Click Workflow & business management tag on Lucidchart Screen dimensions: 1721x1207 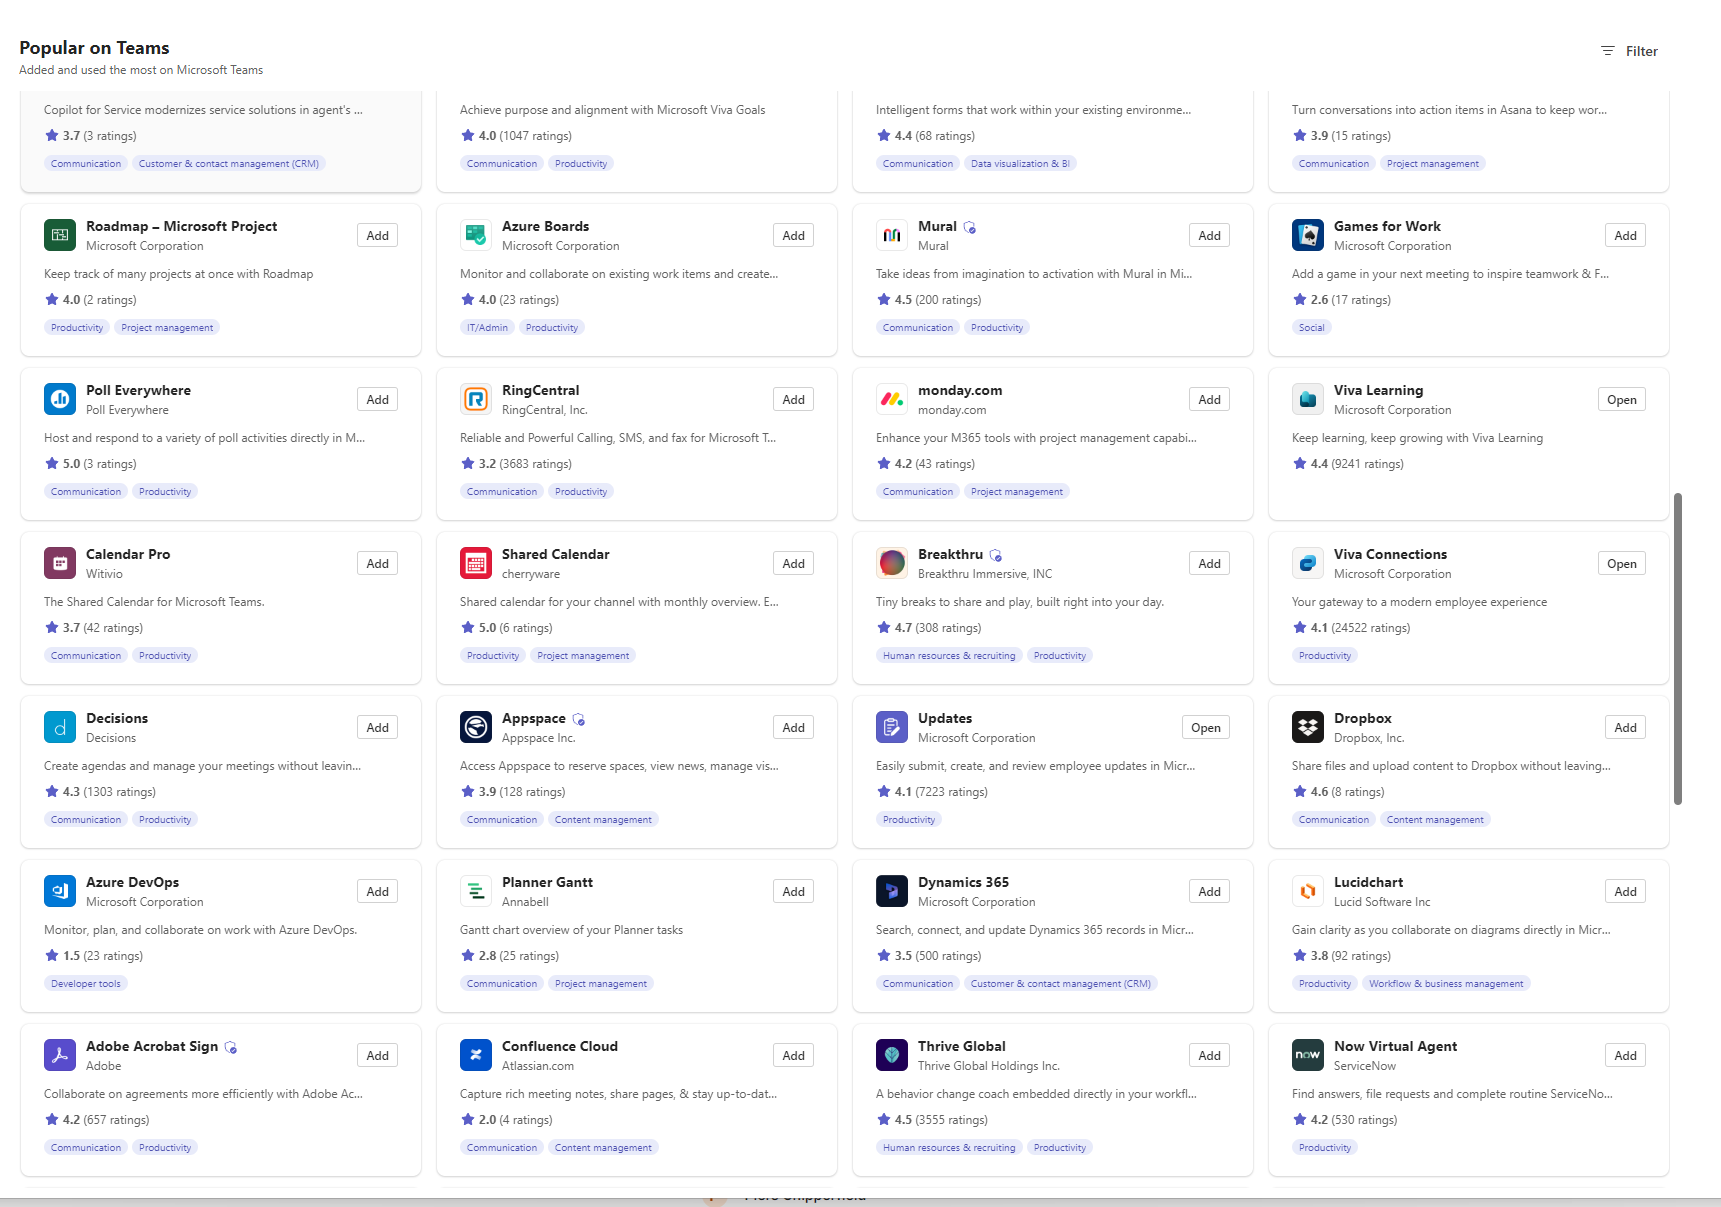1446,984
